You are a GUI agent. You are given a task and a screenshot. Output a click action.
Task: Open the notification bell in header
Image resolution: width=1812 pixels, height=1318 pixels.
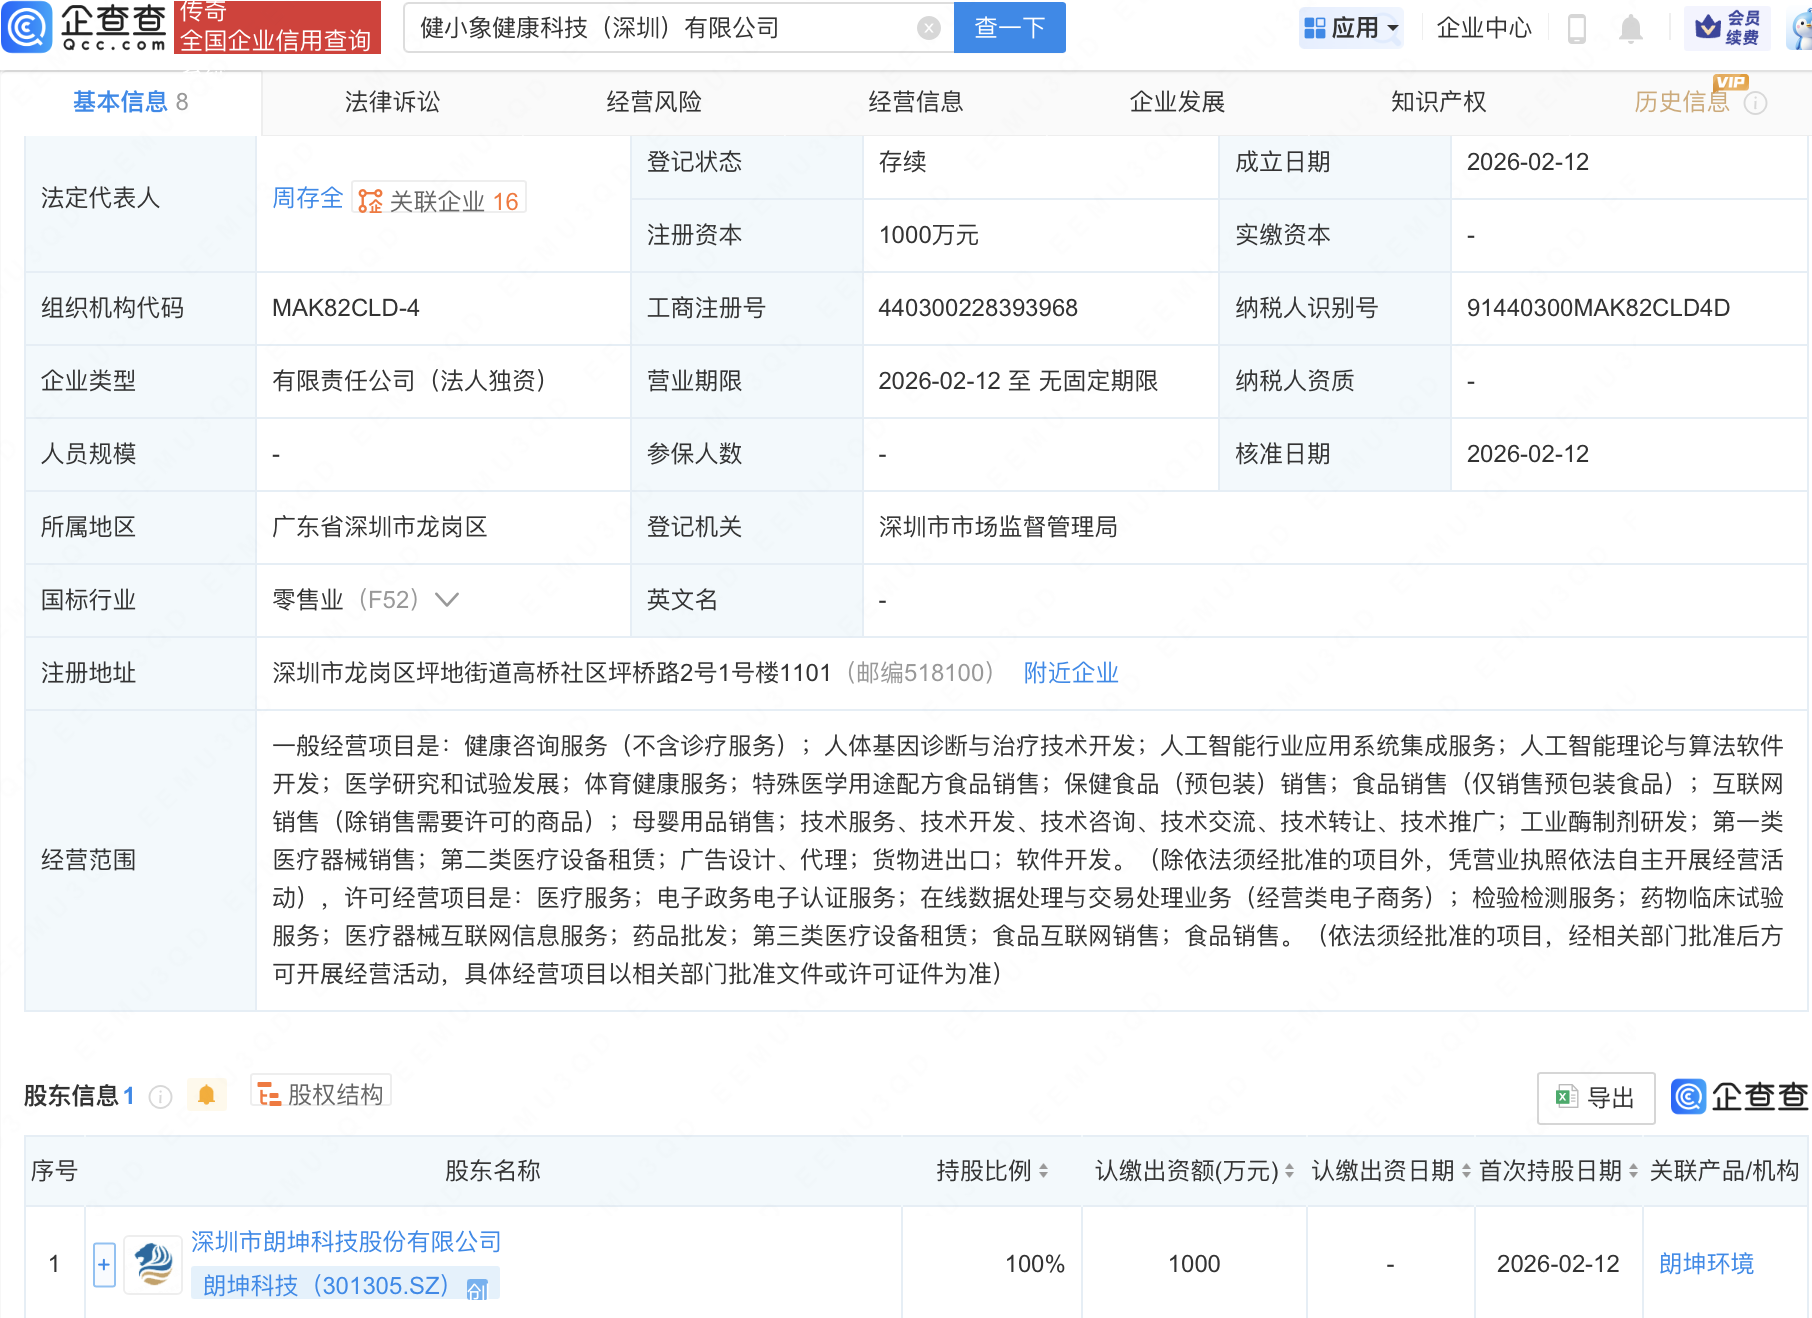(x=1630, y=28)
